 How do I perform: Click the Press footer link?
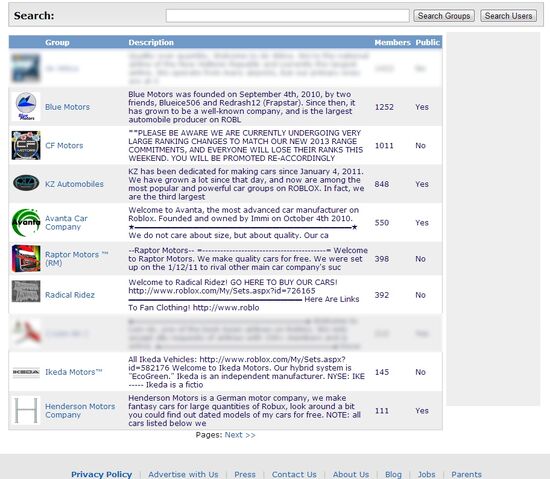click(x=245, y=474)
